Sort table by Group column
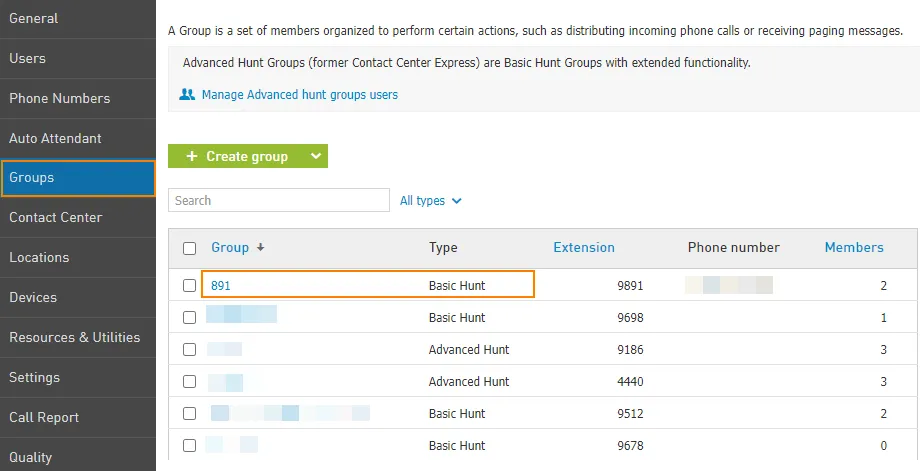Screen dimensions: 920x471 pyautogui.click(x=230, y=248)
